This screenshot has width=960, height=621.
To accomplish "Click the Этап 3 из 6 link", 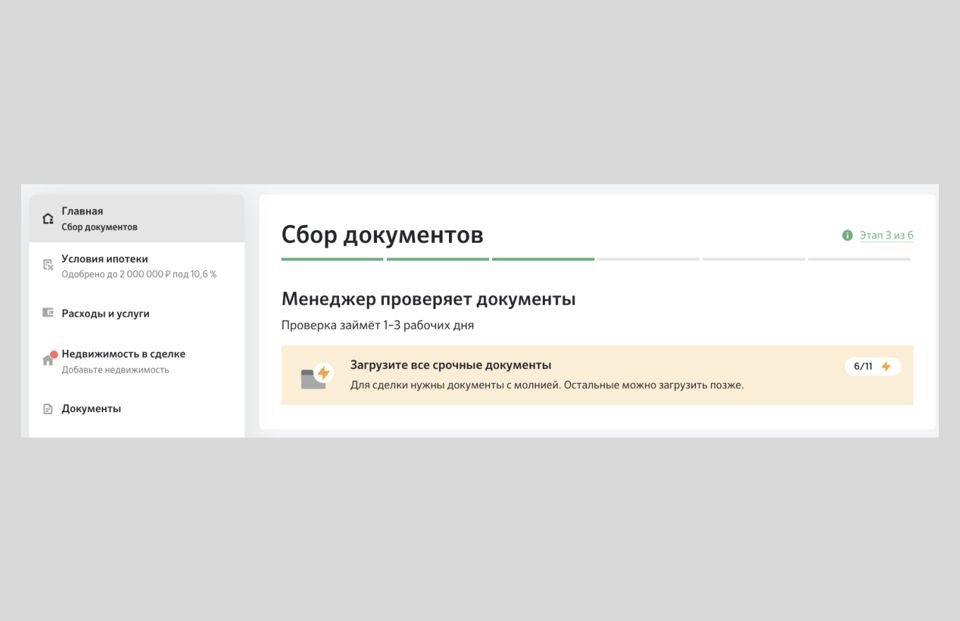I will (x=886, y=235).
